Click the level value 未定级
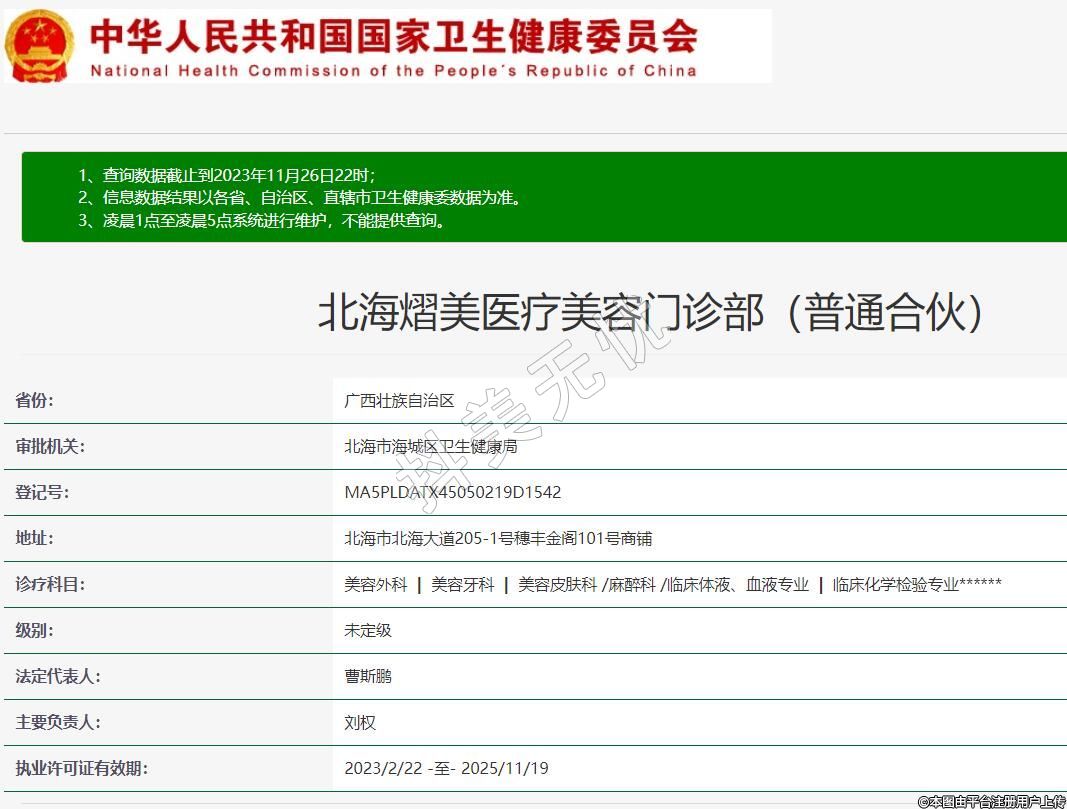Screen dimensions: 1067x809 [x=368, y=631]
